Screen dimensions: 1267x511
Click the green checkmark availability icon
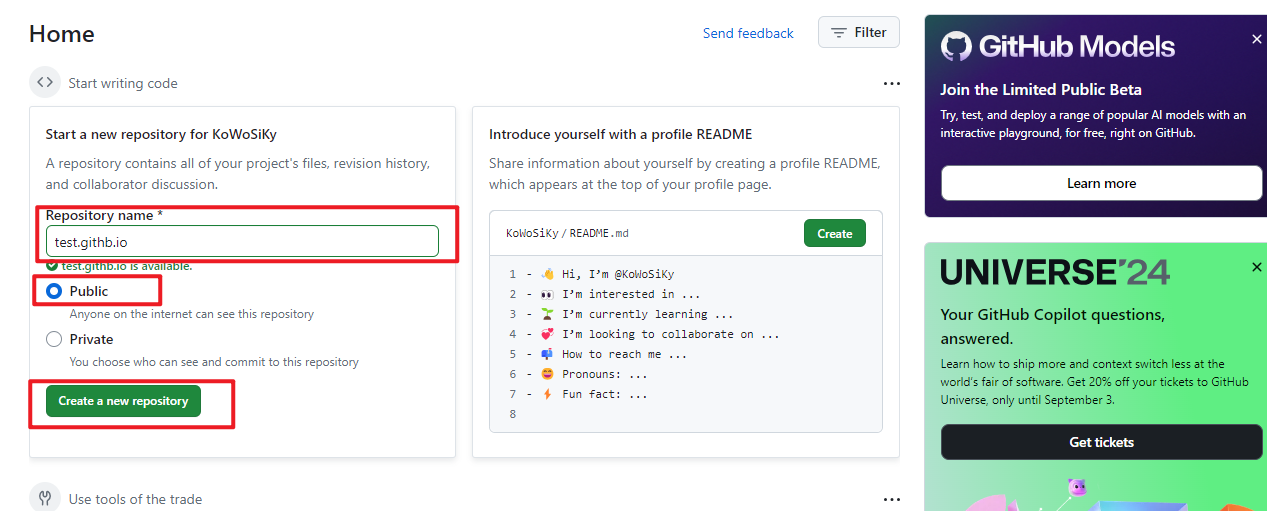(52, 266)
